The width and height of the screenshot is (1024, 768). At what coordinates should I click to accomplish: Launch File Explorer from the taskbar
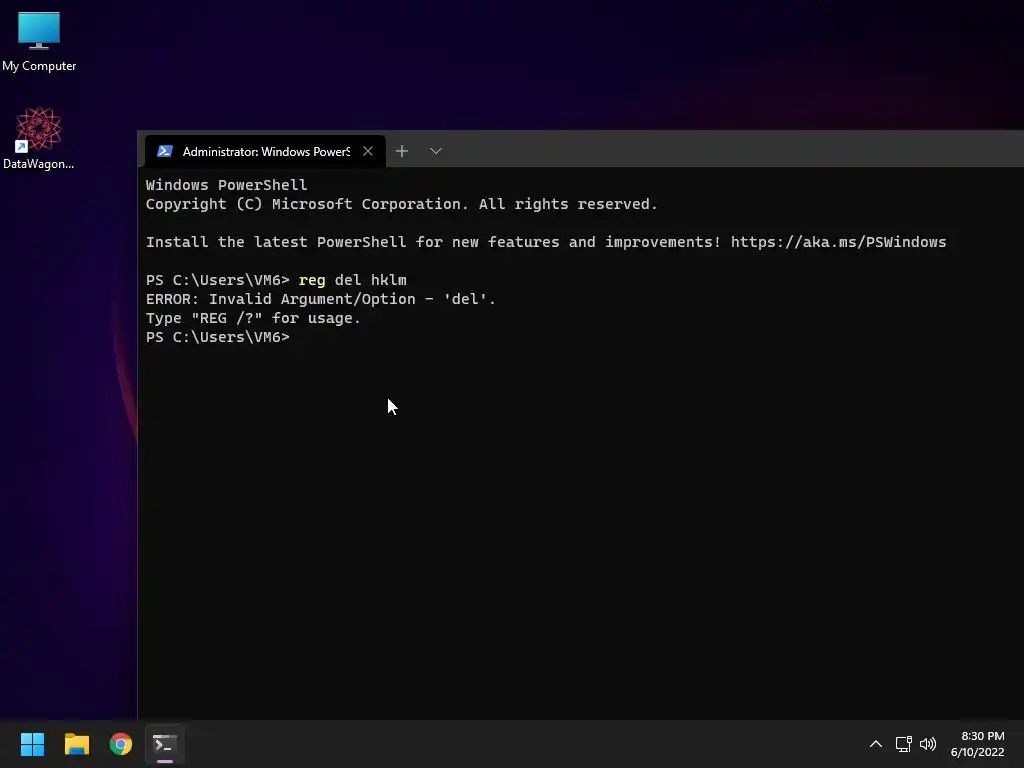coord(76,744)
